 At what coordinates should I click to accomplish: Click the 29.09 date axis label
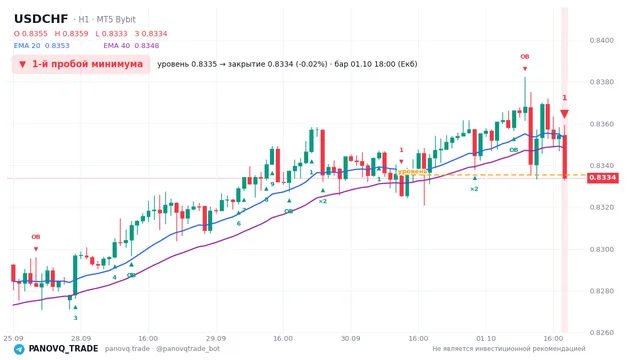216,338
